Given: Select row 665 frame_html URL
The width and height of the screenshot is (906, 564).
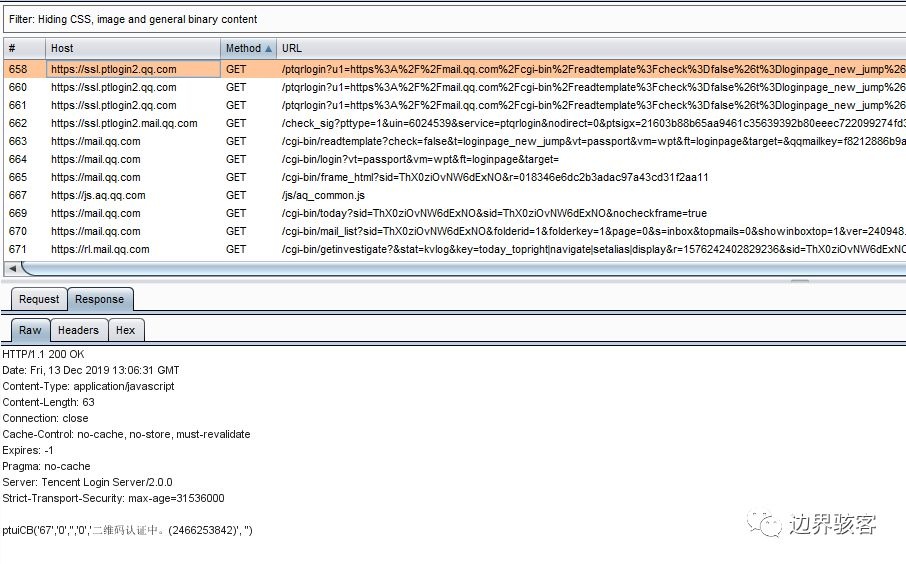Looking at the screenshot, I should [x=495, y=177].
